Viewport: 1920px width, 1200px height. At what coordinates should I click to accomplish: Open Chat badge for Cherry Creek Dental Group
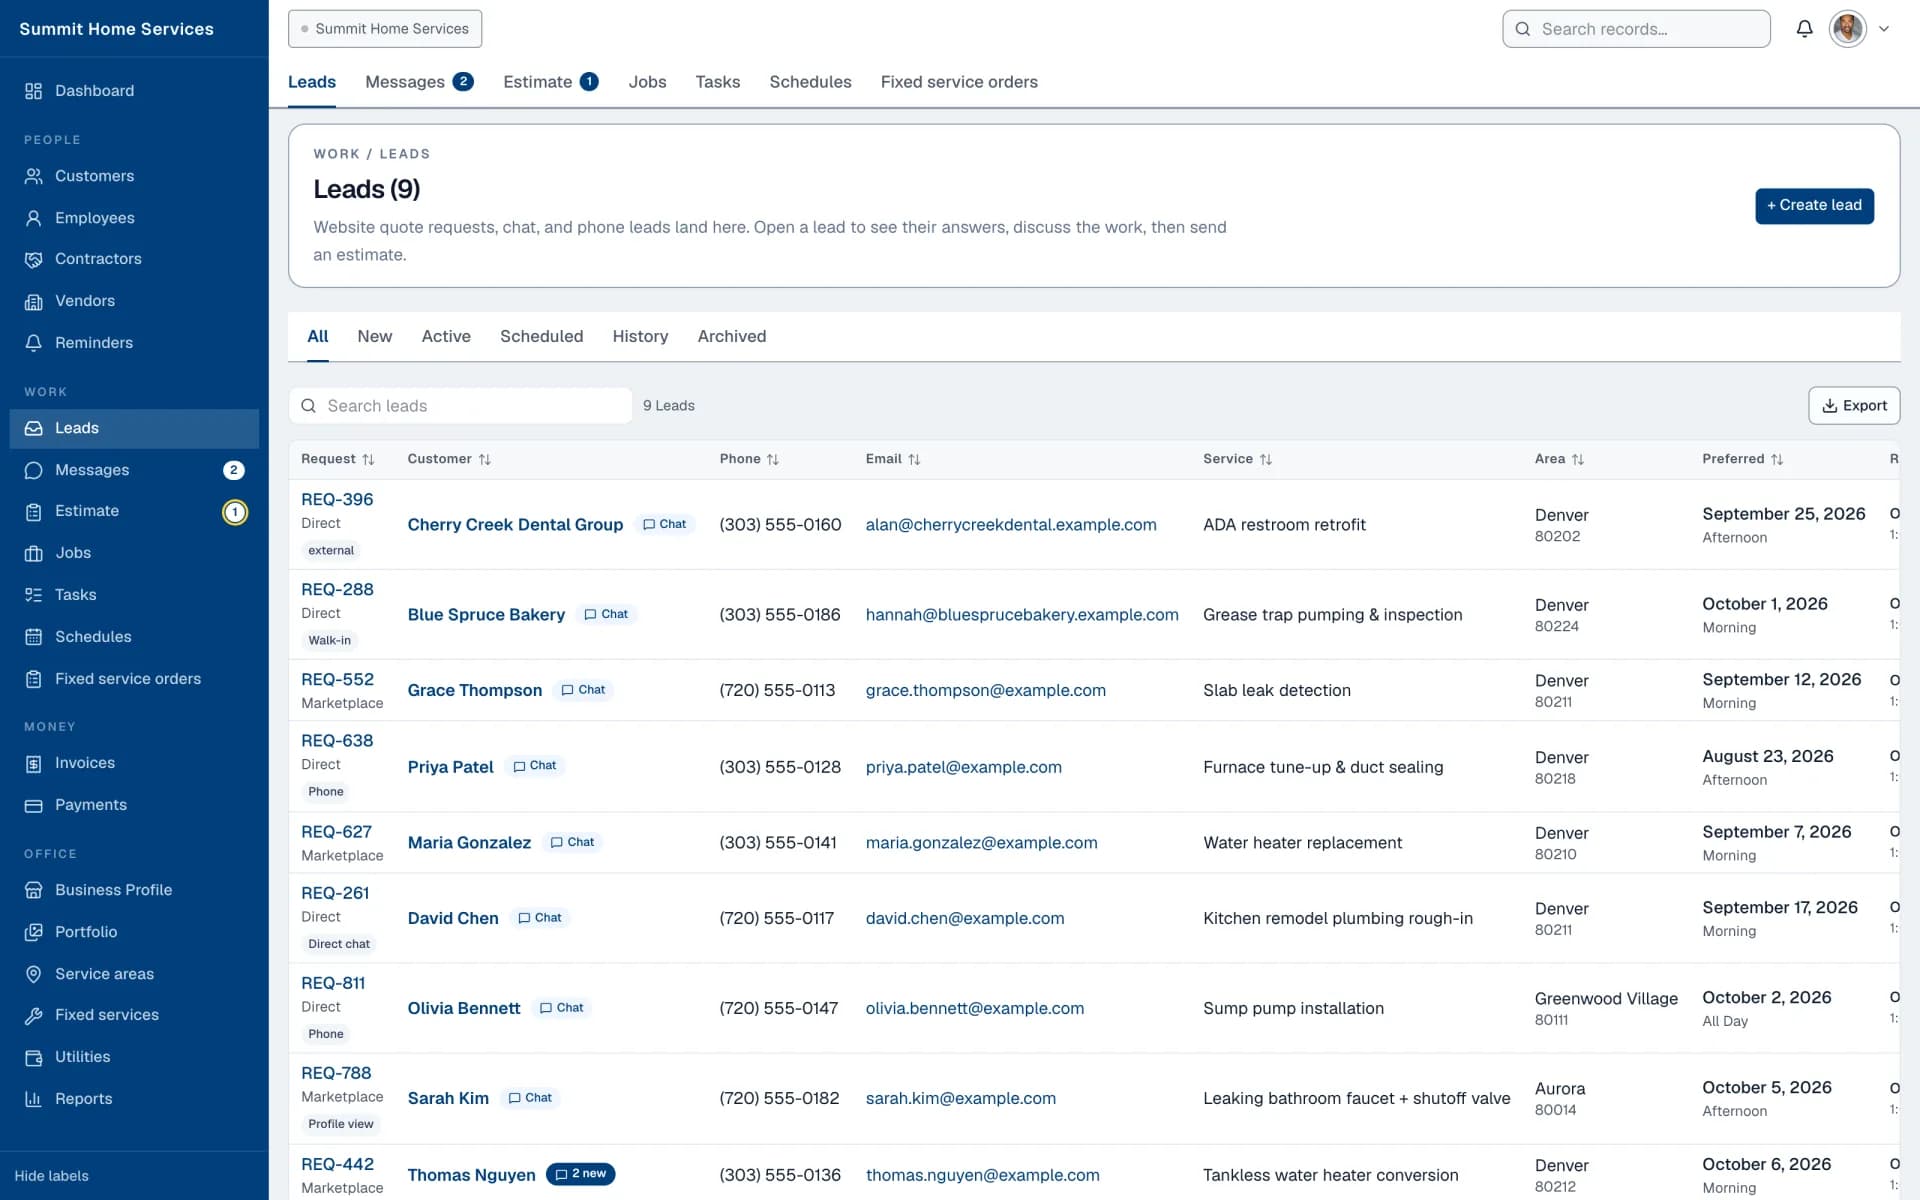[x=664, y=524]
